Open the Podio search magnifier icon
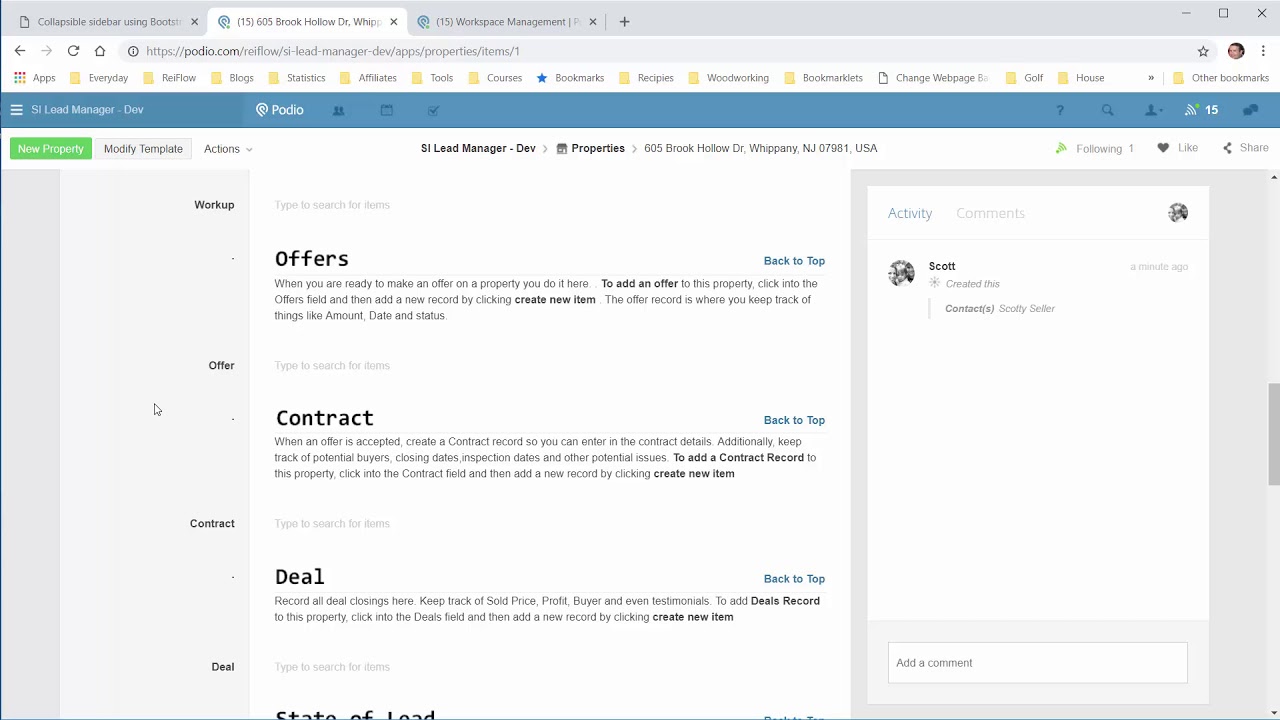 (1107, 110)
